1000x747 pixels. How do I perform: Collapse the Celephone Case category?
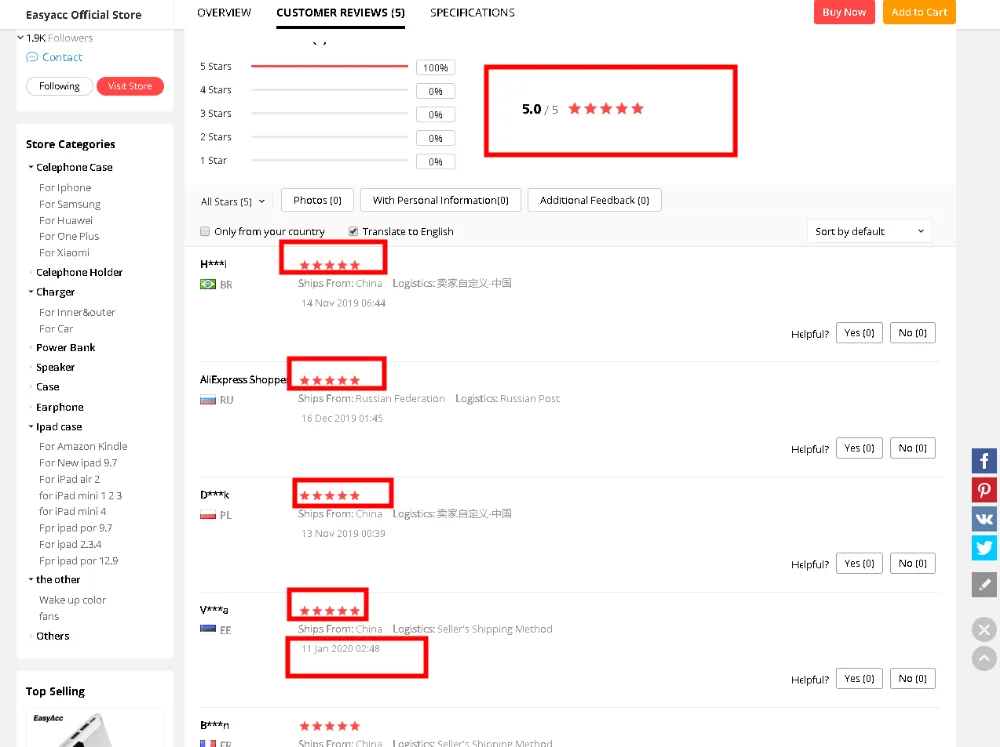click(x=31, y=167)
